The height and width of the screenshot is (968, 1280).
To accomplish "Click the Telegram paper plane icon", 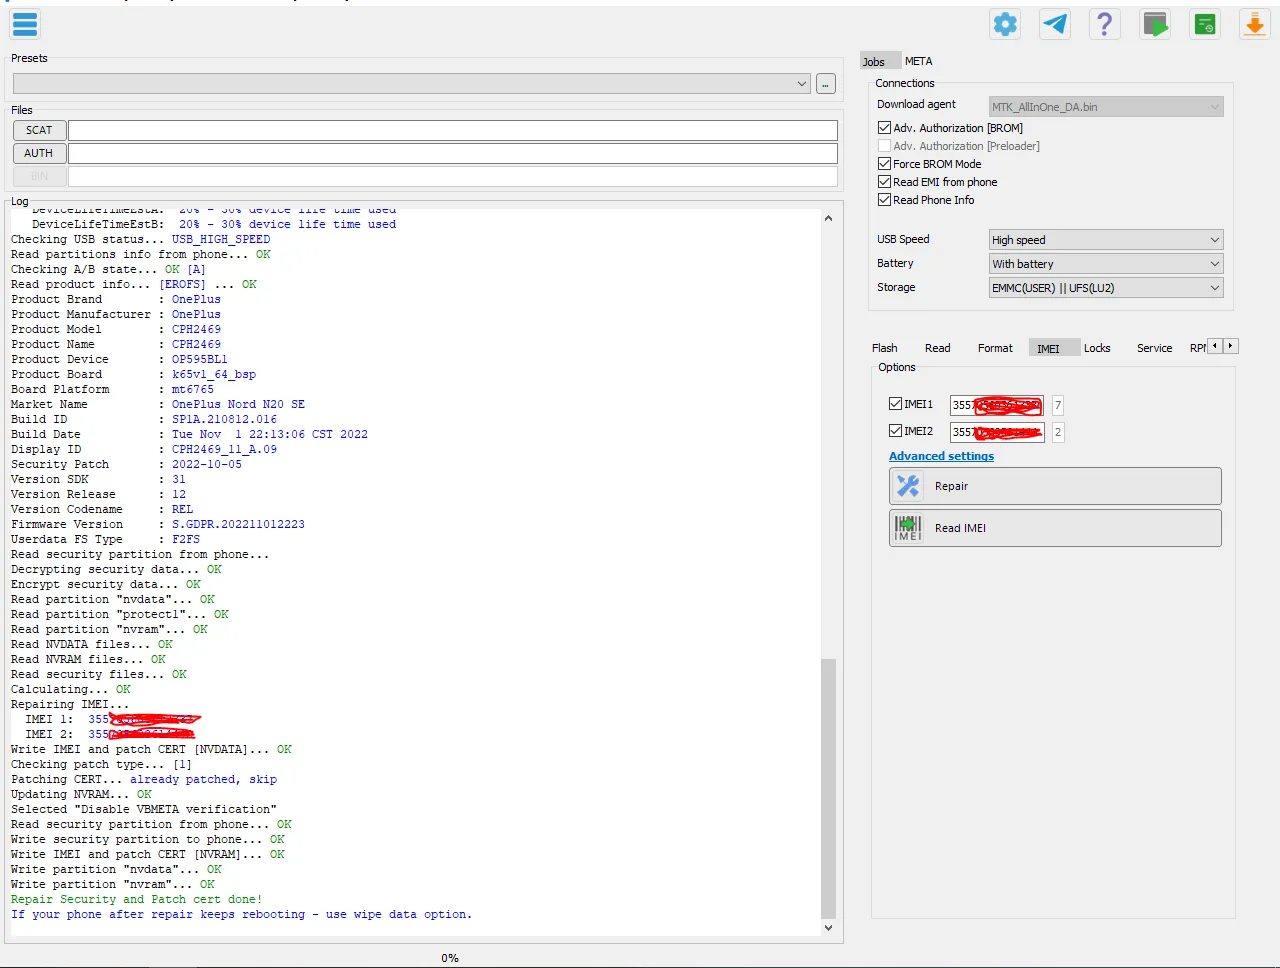I will click(x=1055, y=24).
